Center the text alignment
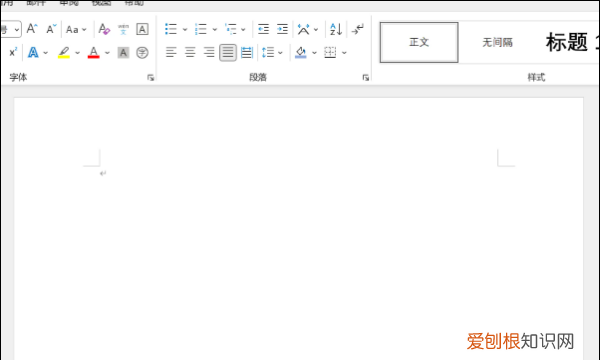600x360 pixels. 190,52
